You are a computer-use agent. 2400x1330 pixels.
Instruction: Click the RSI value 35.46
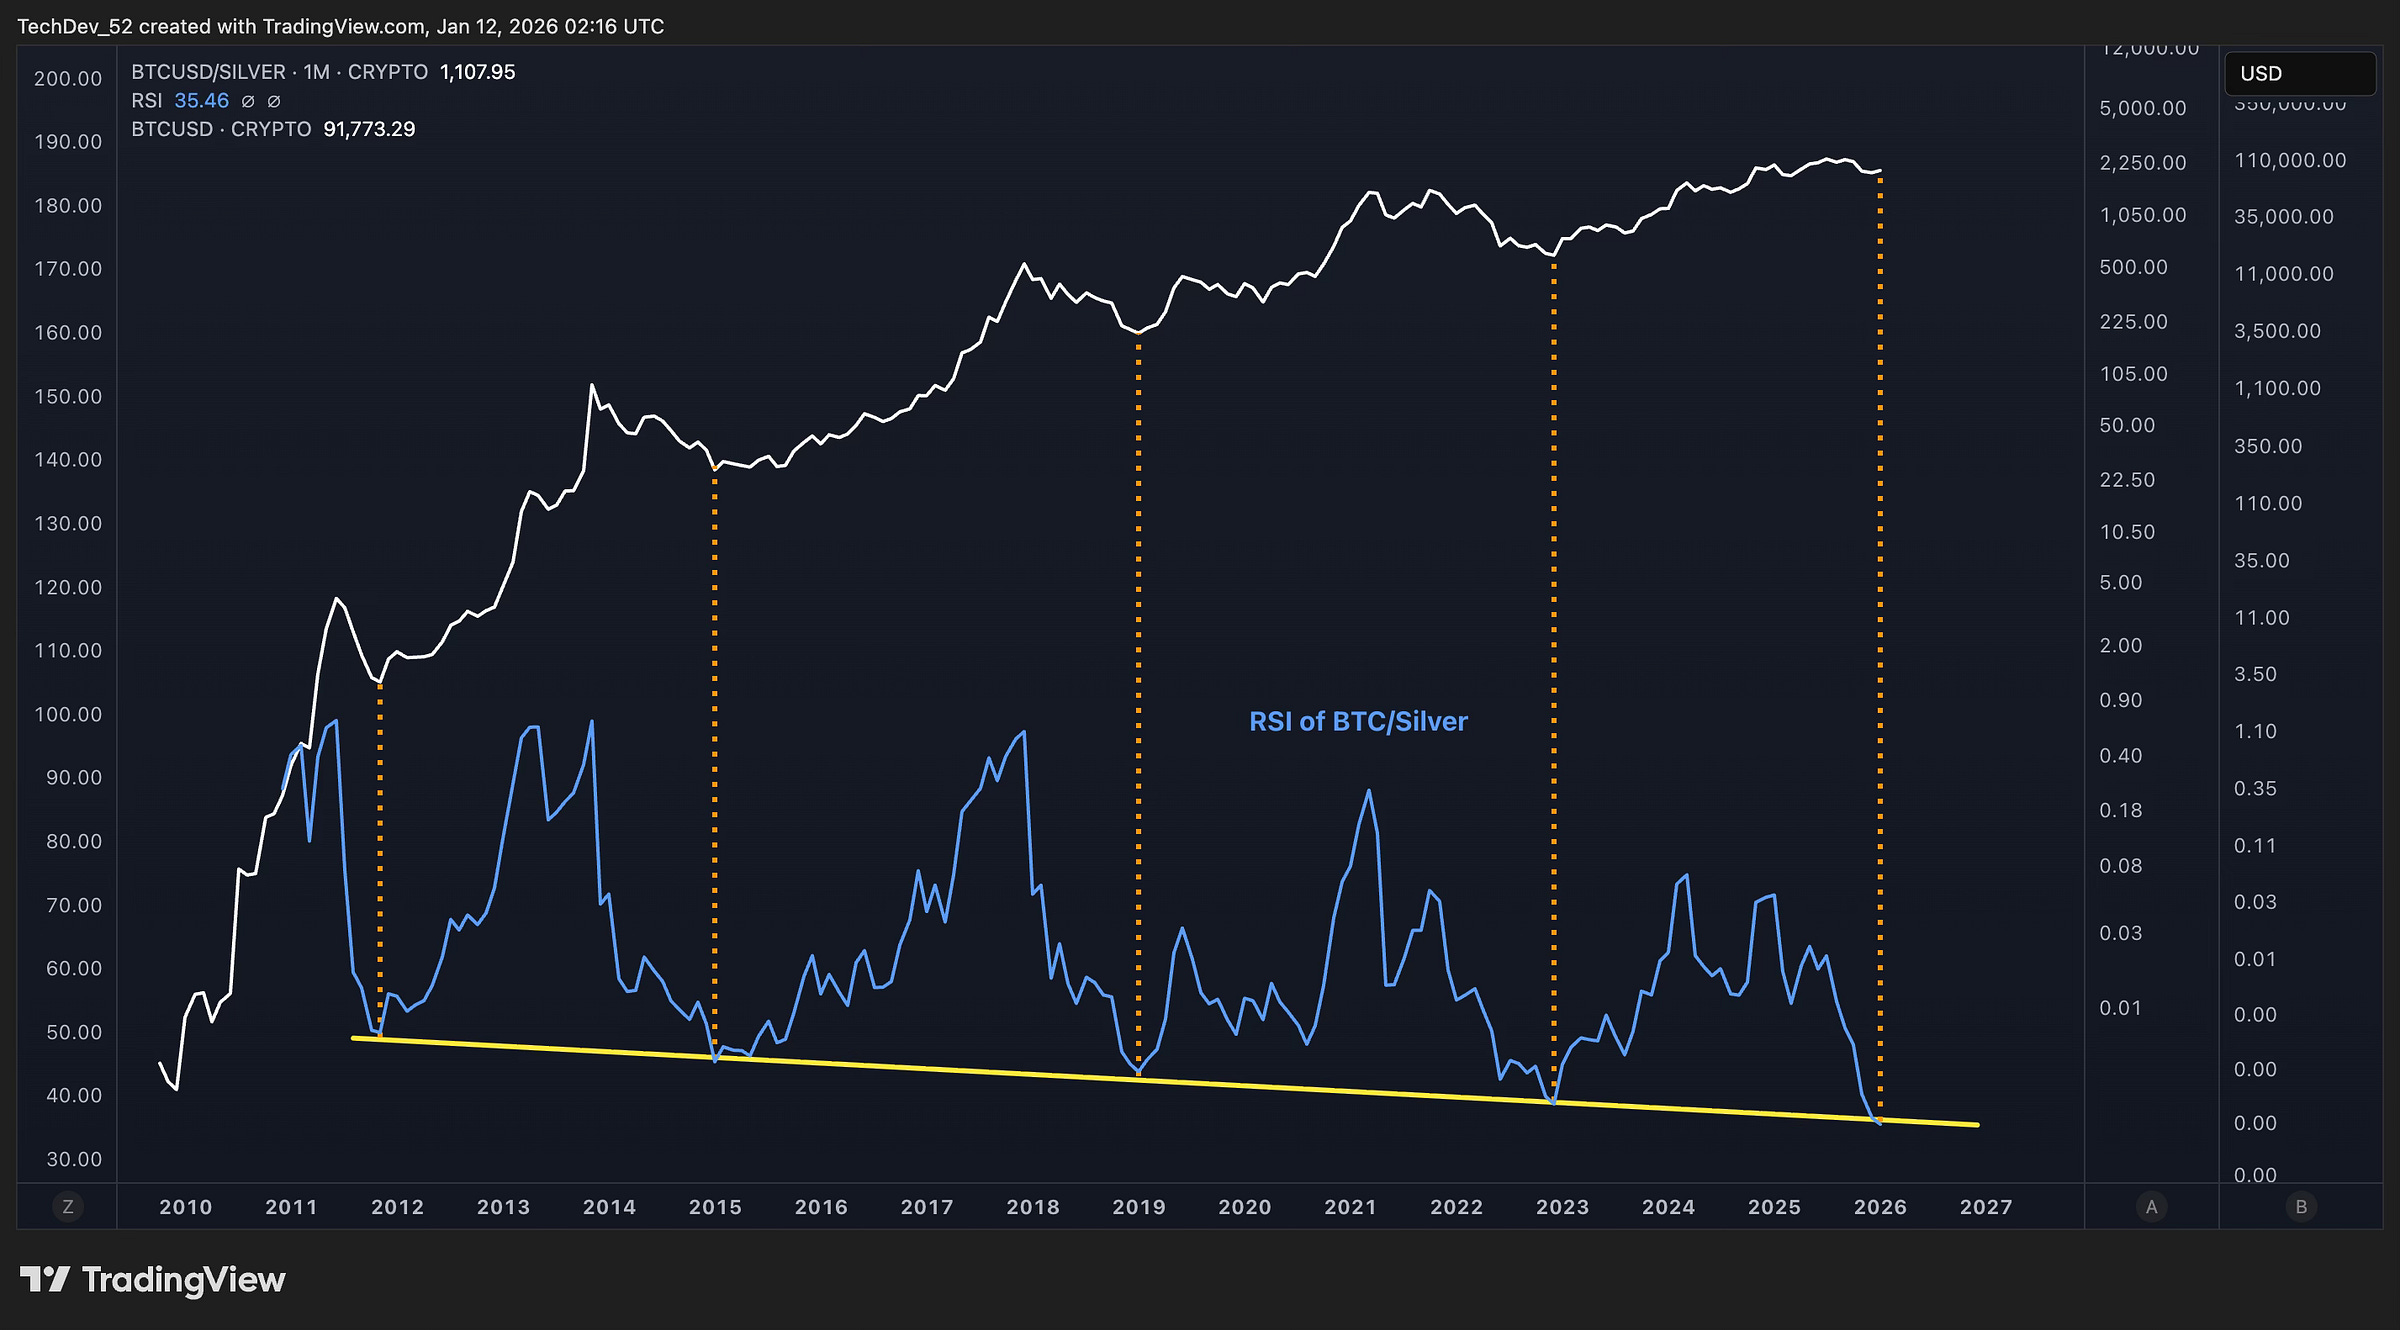[201, 101]
